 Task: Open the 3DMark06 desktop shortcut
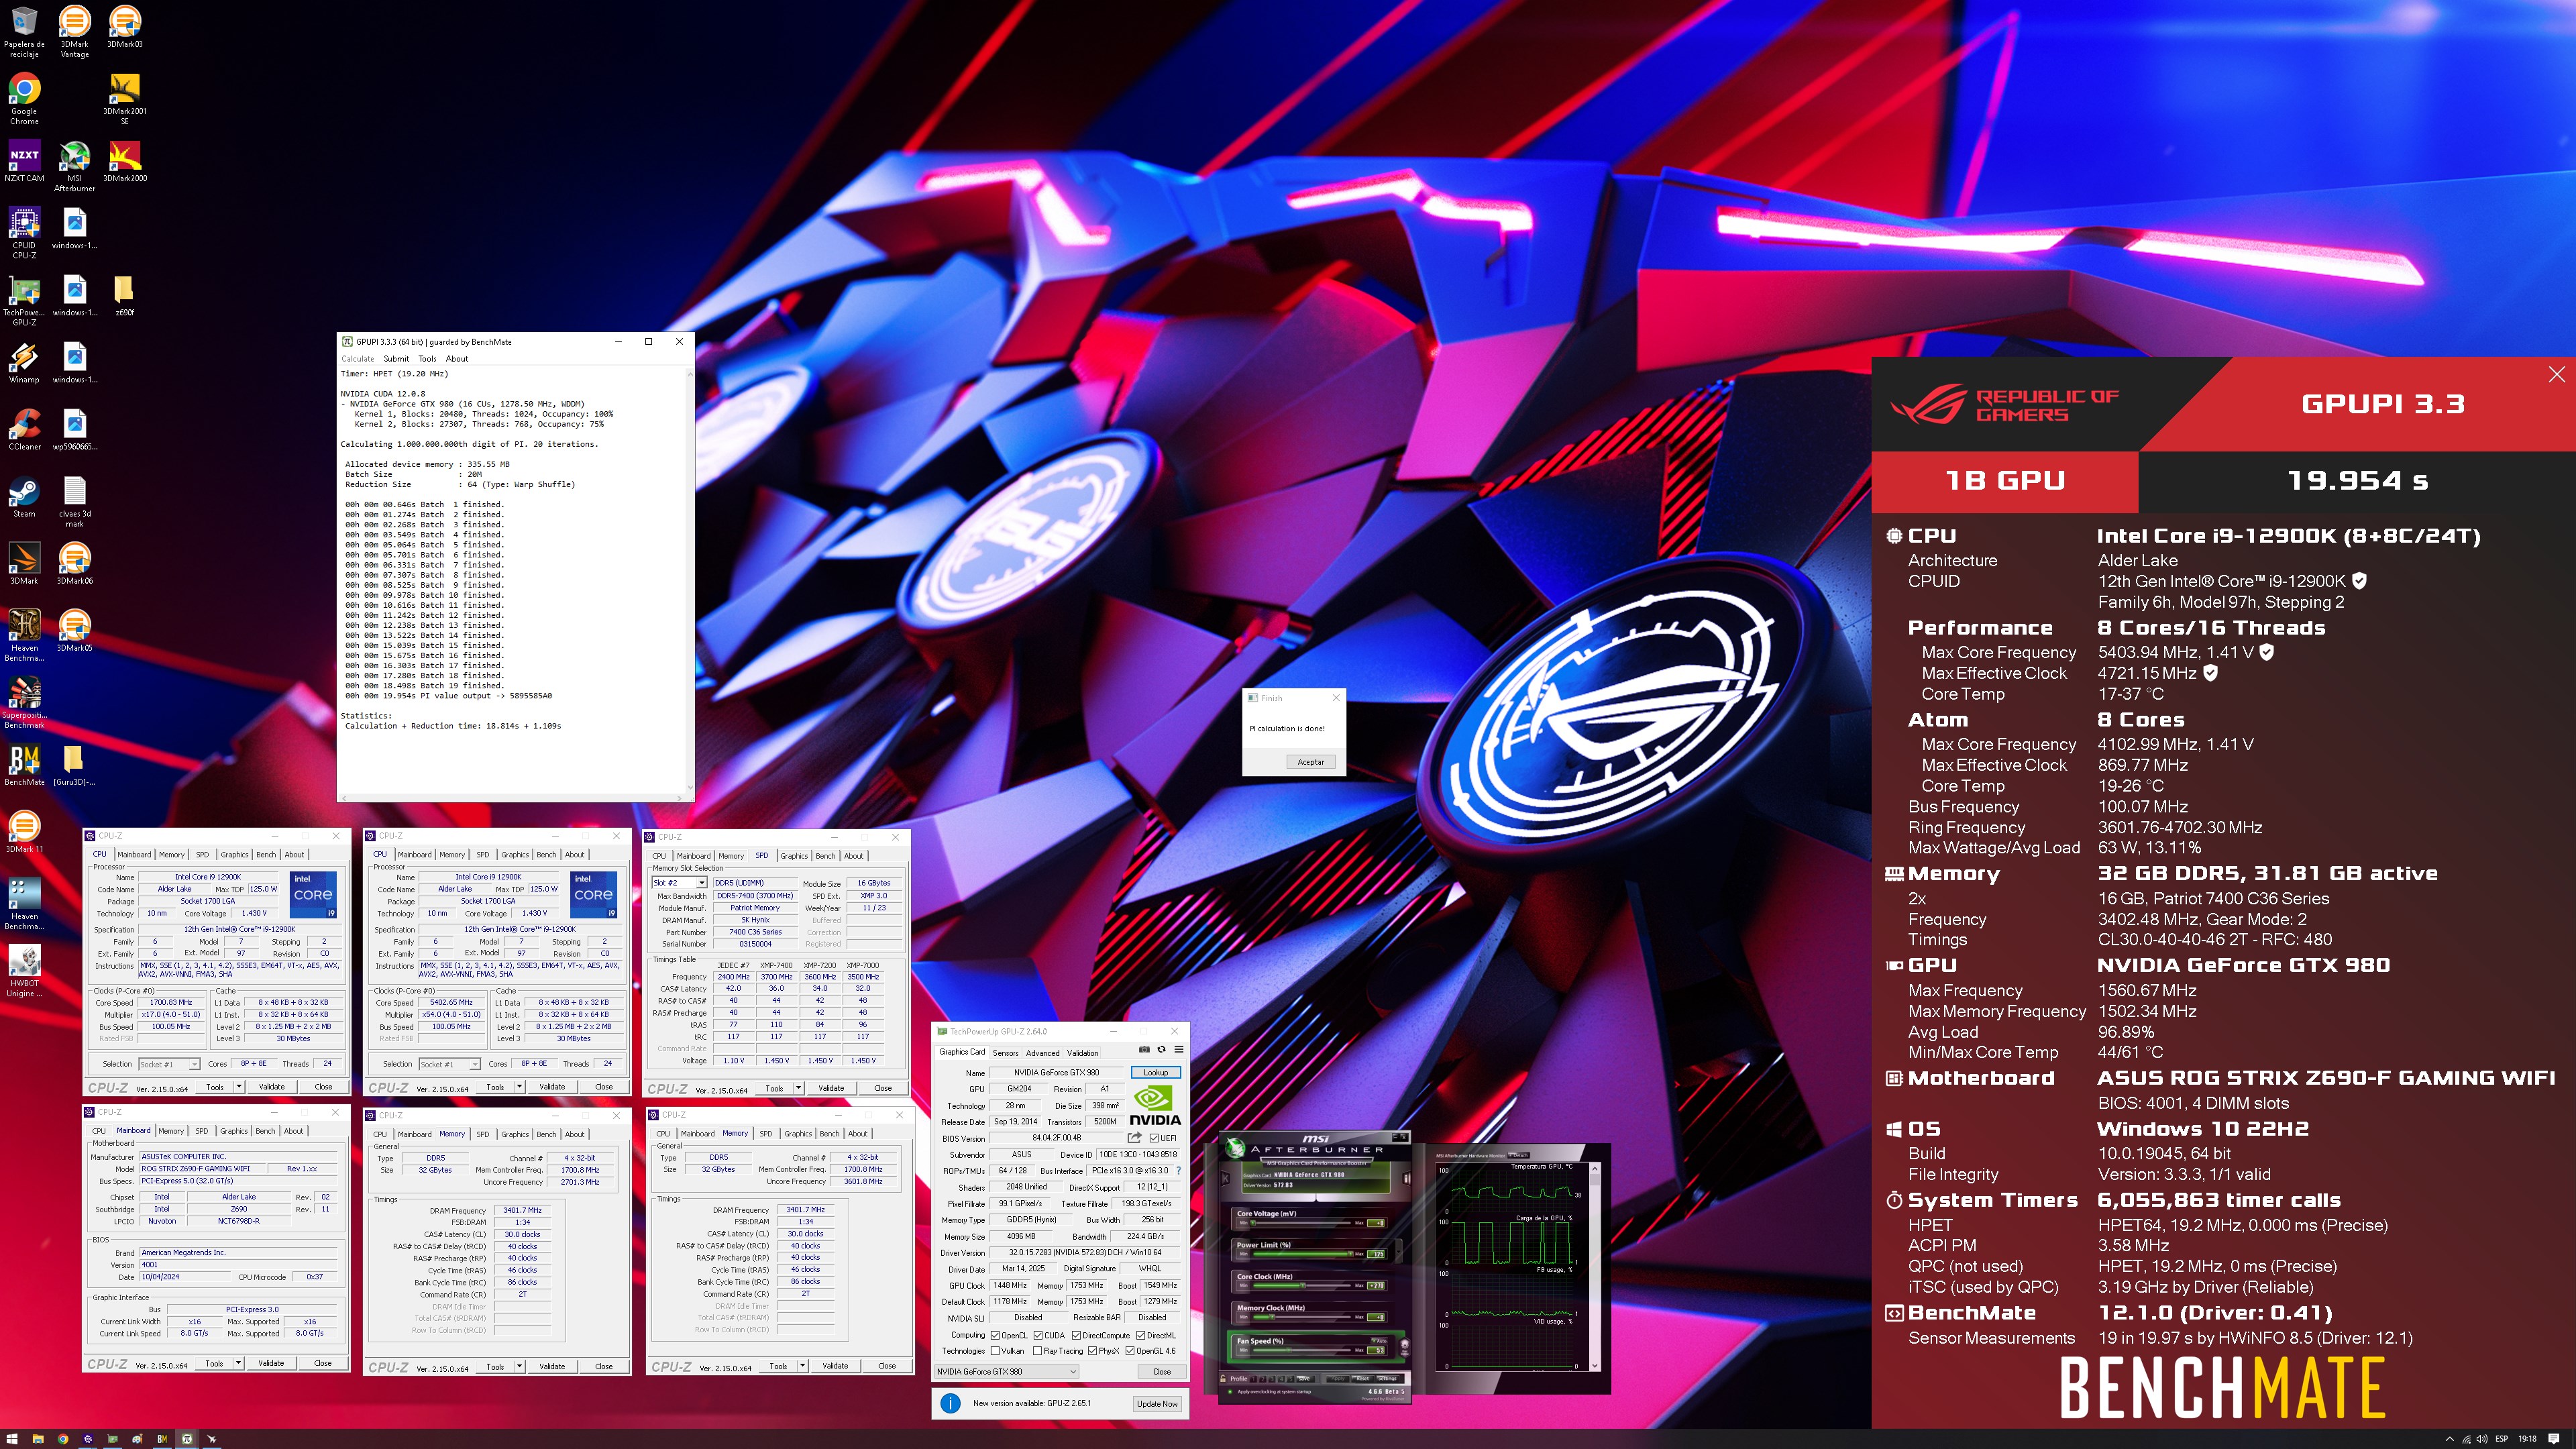pyautogui.click(x=74, y=564)
